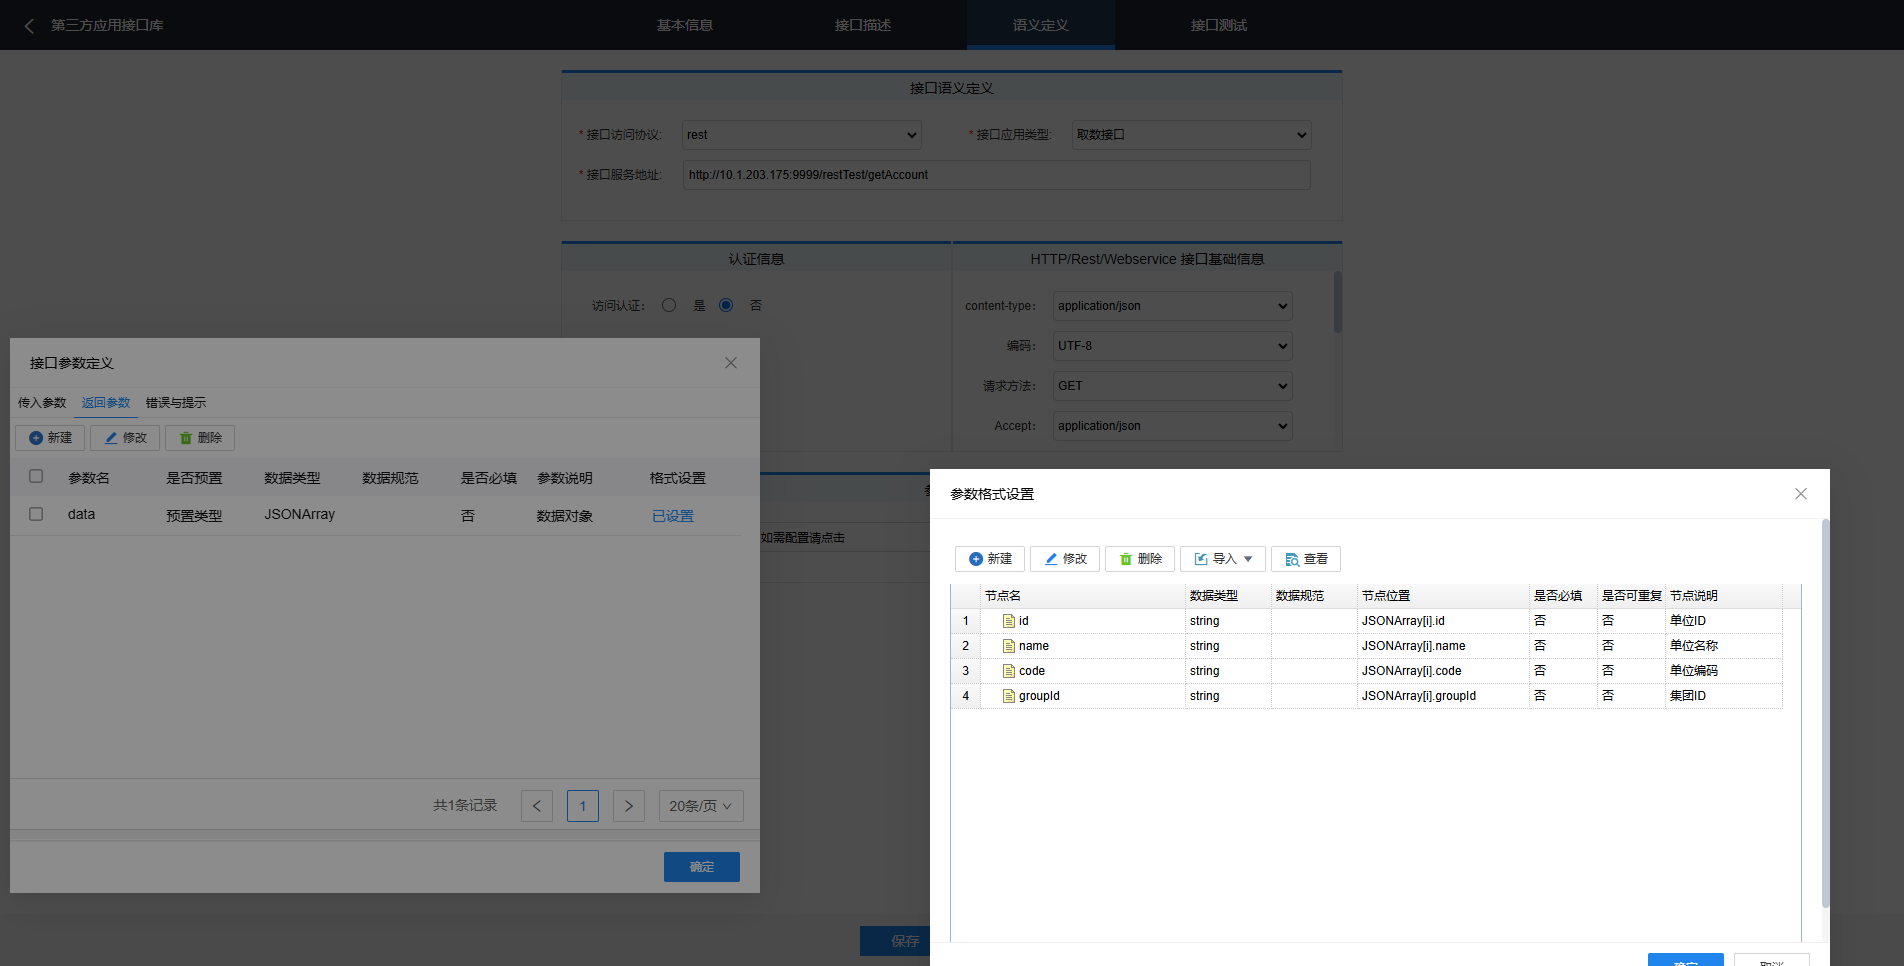Check the data row checkbox
1904x966 pixels.
(x=36, y=514)
